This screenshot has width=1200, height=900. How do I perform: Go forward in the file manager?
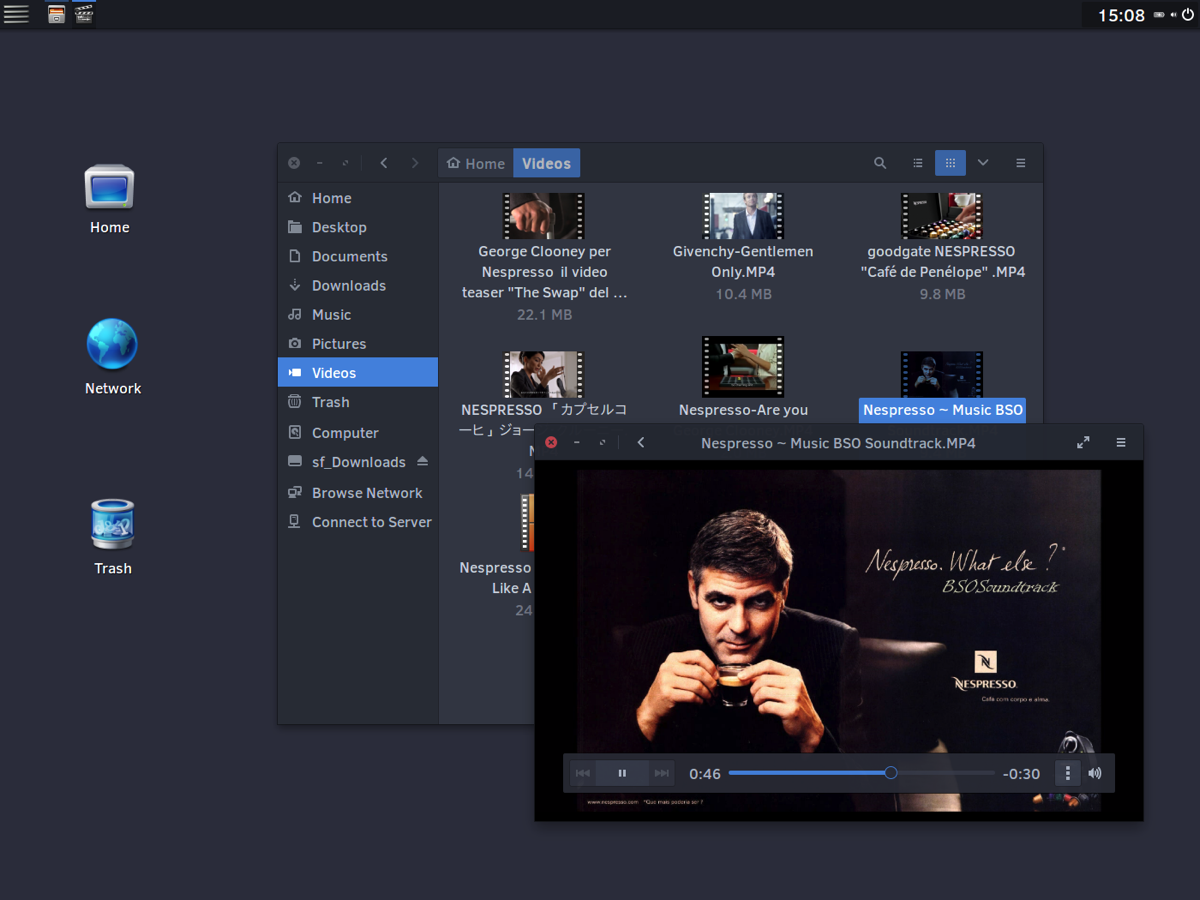(415, 163)
